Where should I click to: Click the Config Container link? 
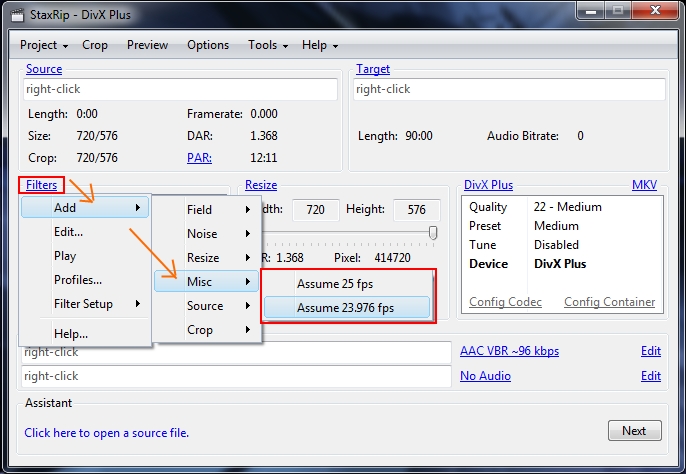tap(609, 302)
